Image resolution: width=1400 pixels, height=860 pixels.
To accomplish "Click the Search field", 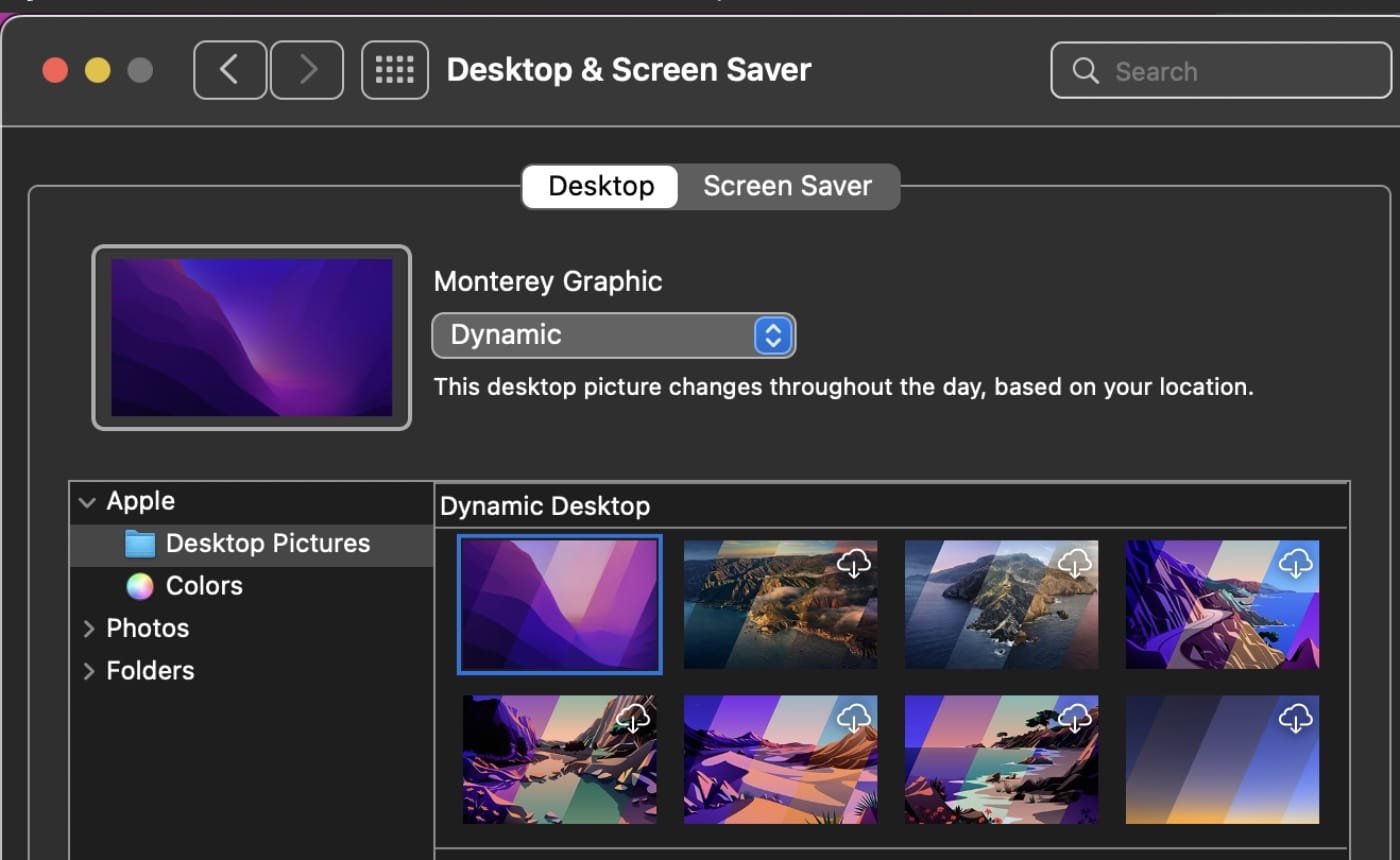I will (1220, 71).
